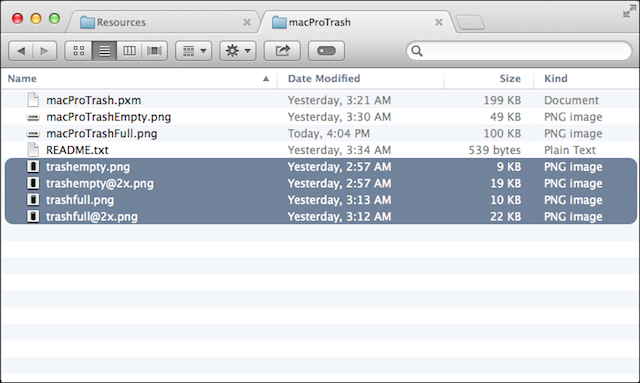Select the trashempty.png file name
The height and width of the screenshot is (383, 640).
(x=88, y=167)
